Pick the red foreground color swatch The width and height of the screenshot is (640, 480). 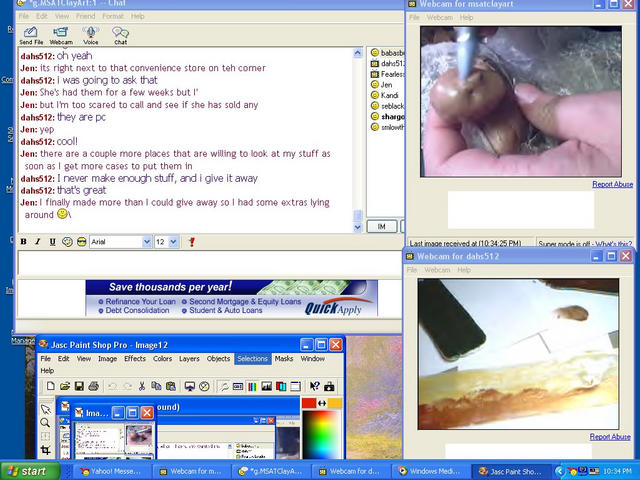309,403
